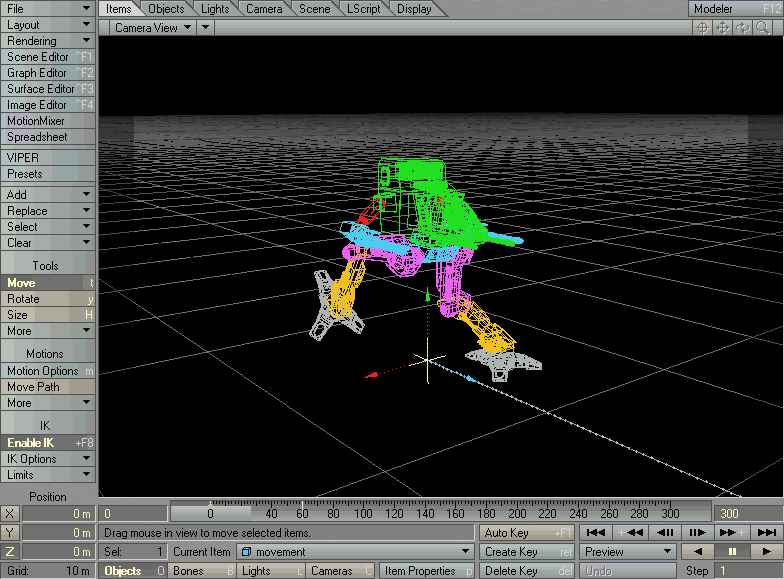The height and width of the screenshot is (579, 784).
Task: Open the Graph Editor
Action: click(48, 72)
